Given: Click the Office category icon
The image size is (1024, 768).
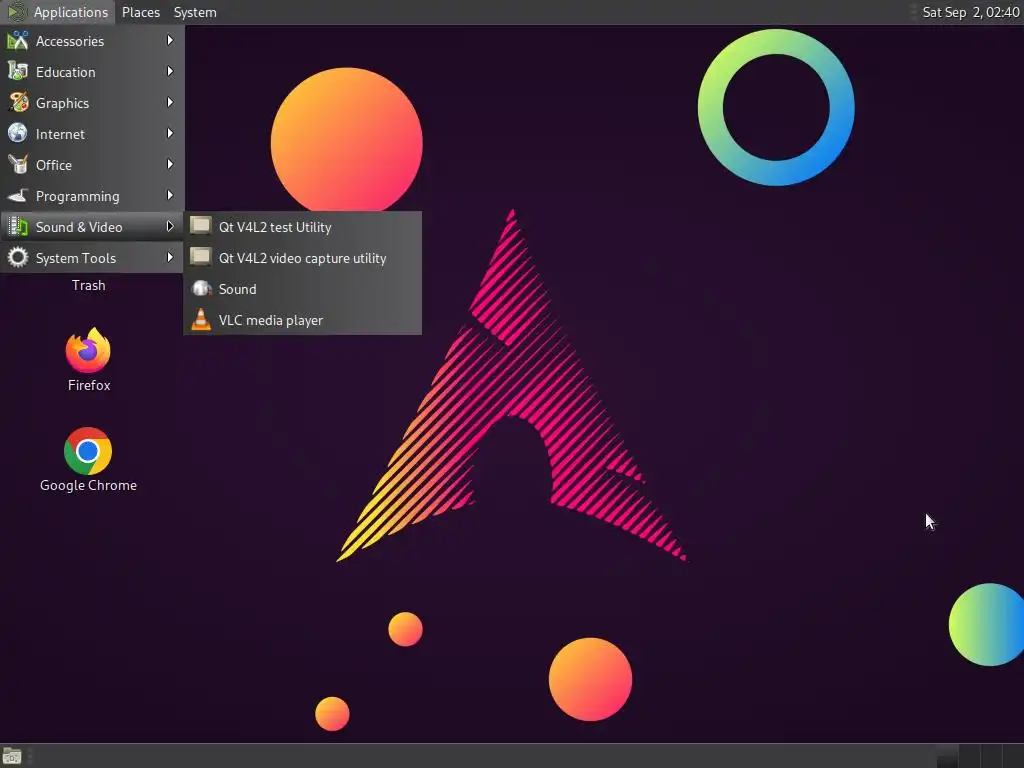Looking at the screenshot, I should (x=18, y=165).
